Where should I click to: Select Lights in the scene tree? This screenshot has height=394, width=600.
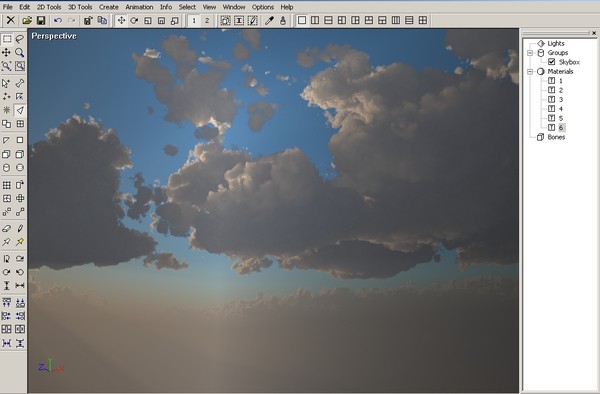(556, 43)
